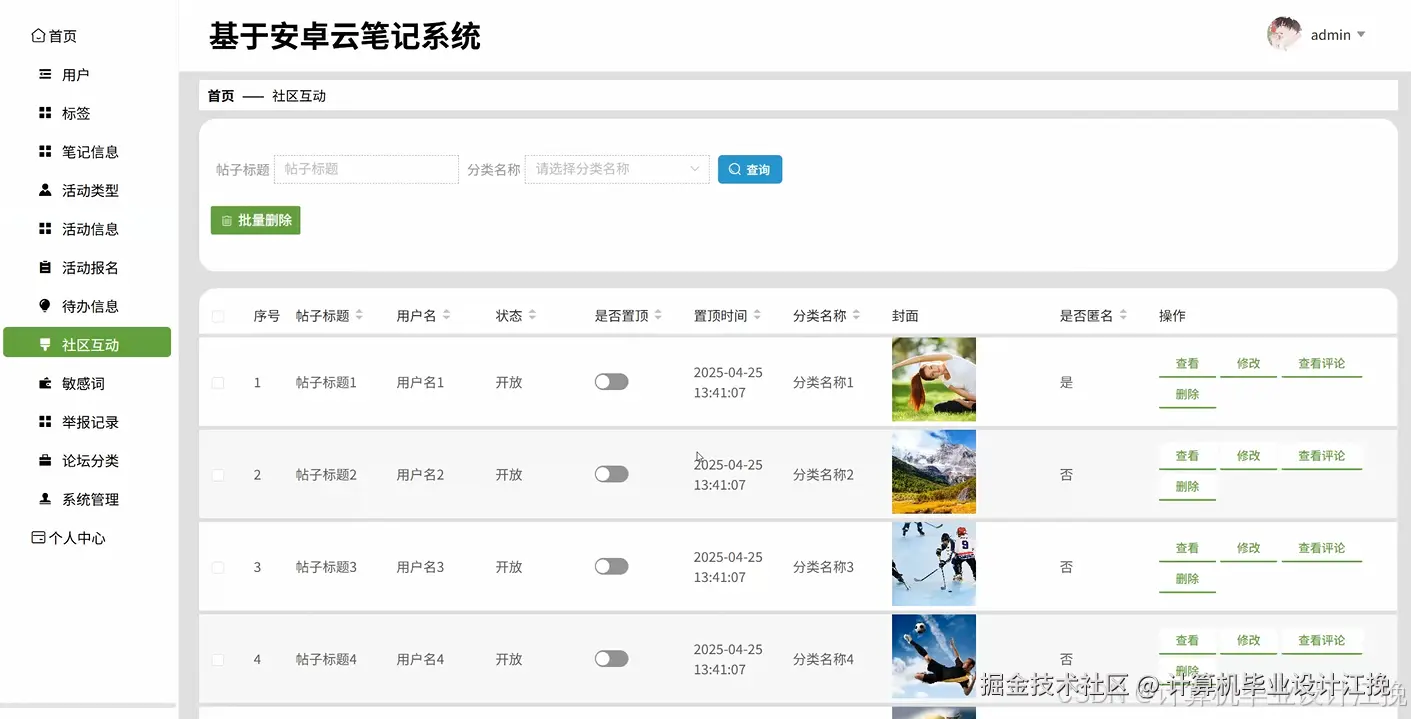1411x719 pixels.
Task: Tick the checkbox for row 帖子标题4
Action: pyautogui.click(x=218, y=659)
